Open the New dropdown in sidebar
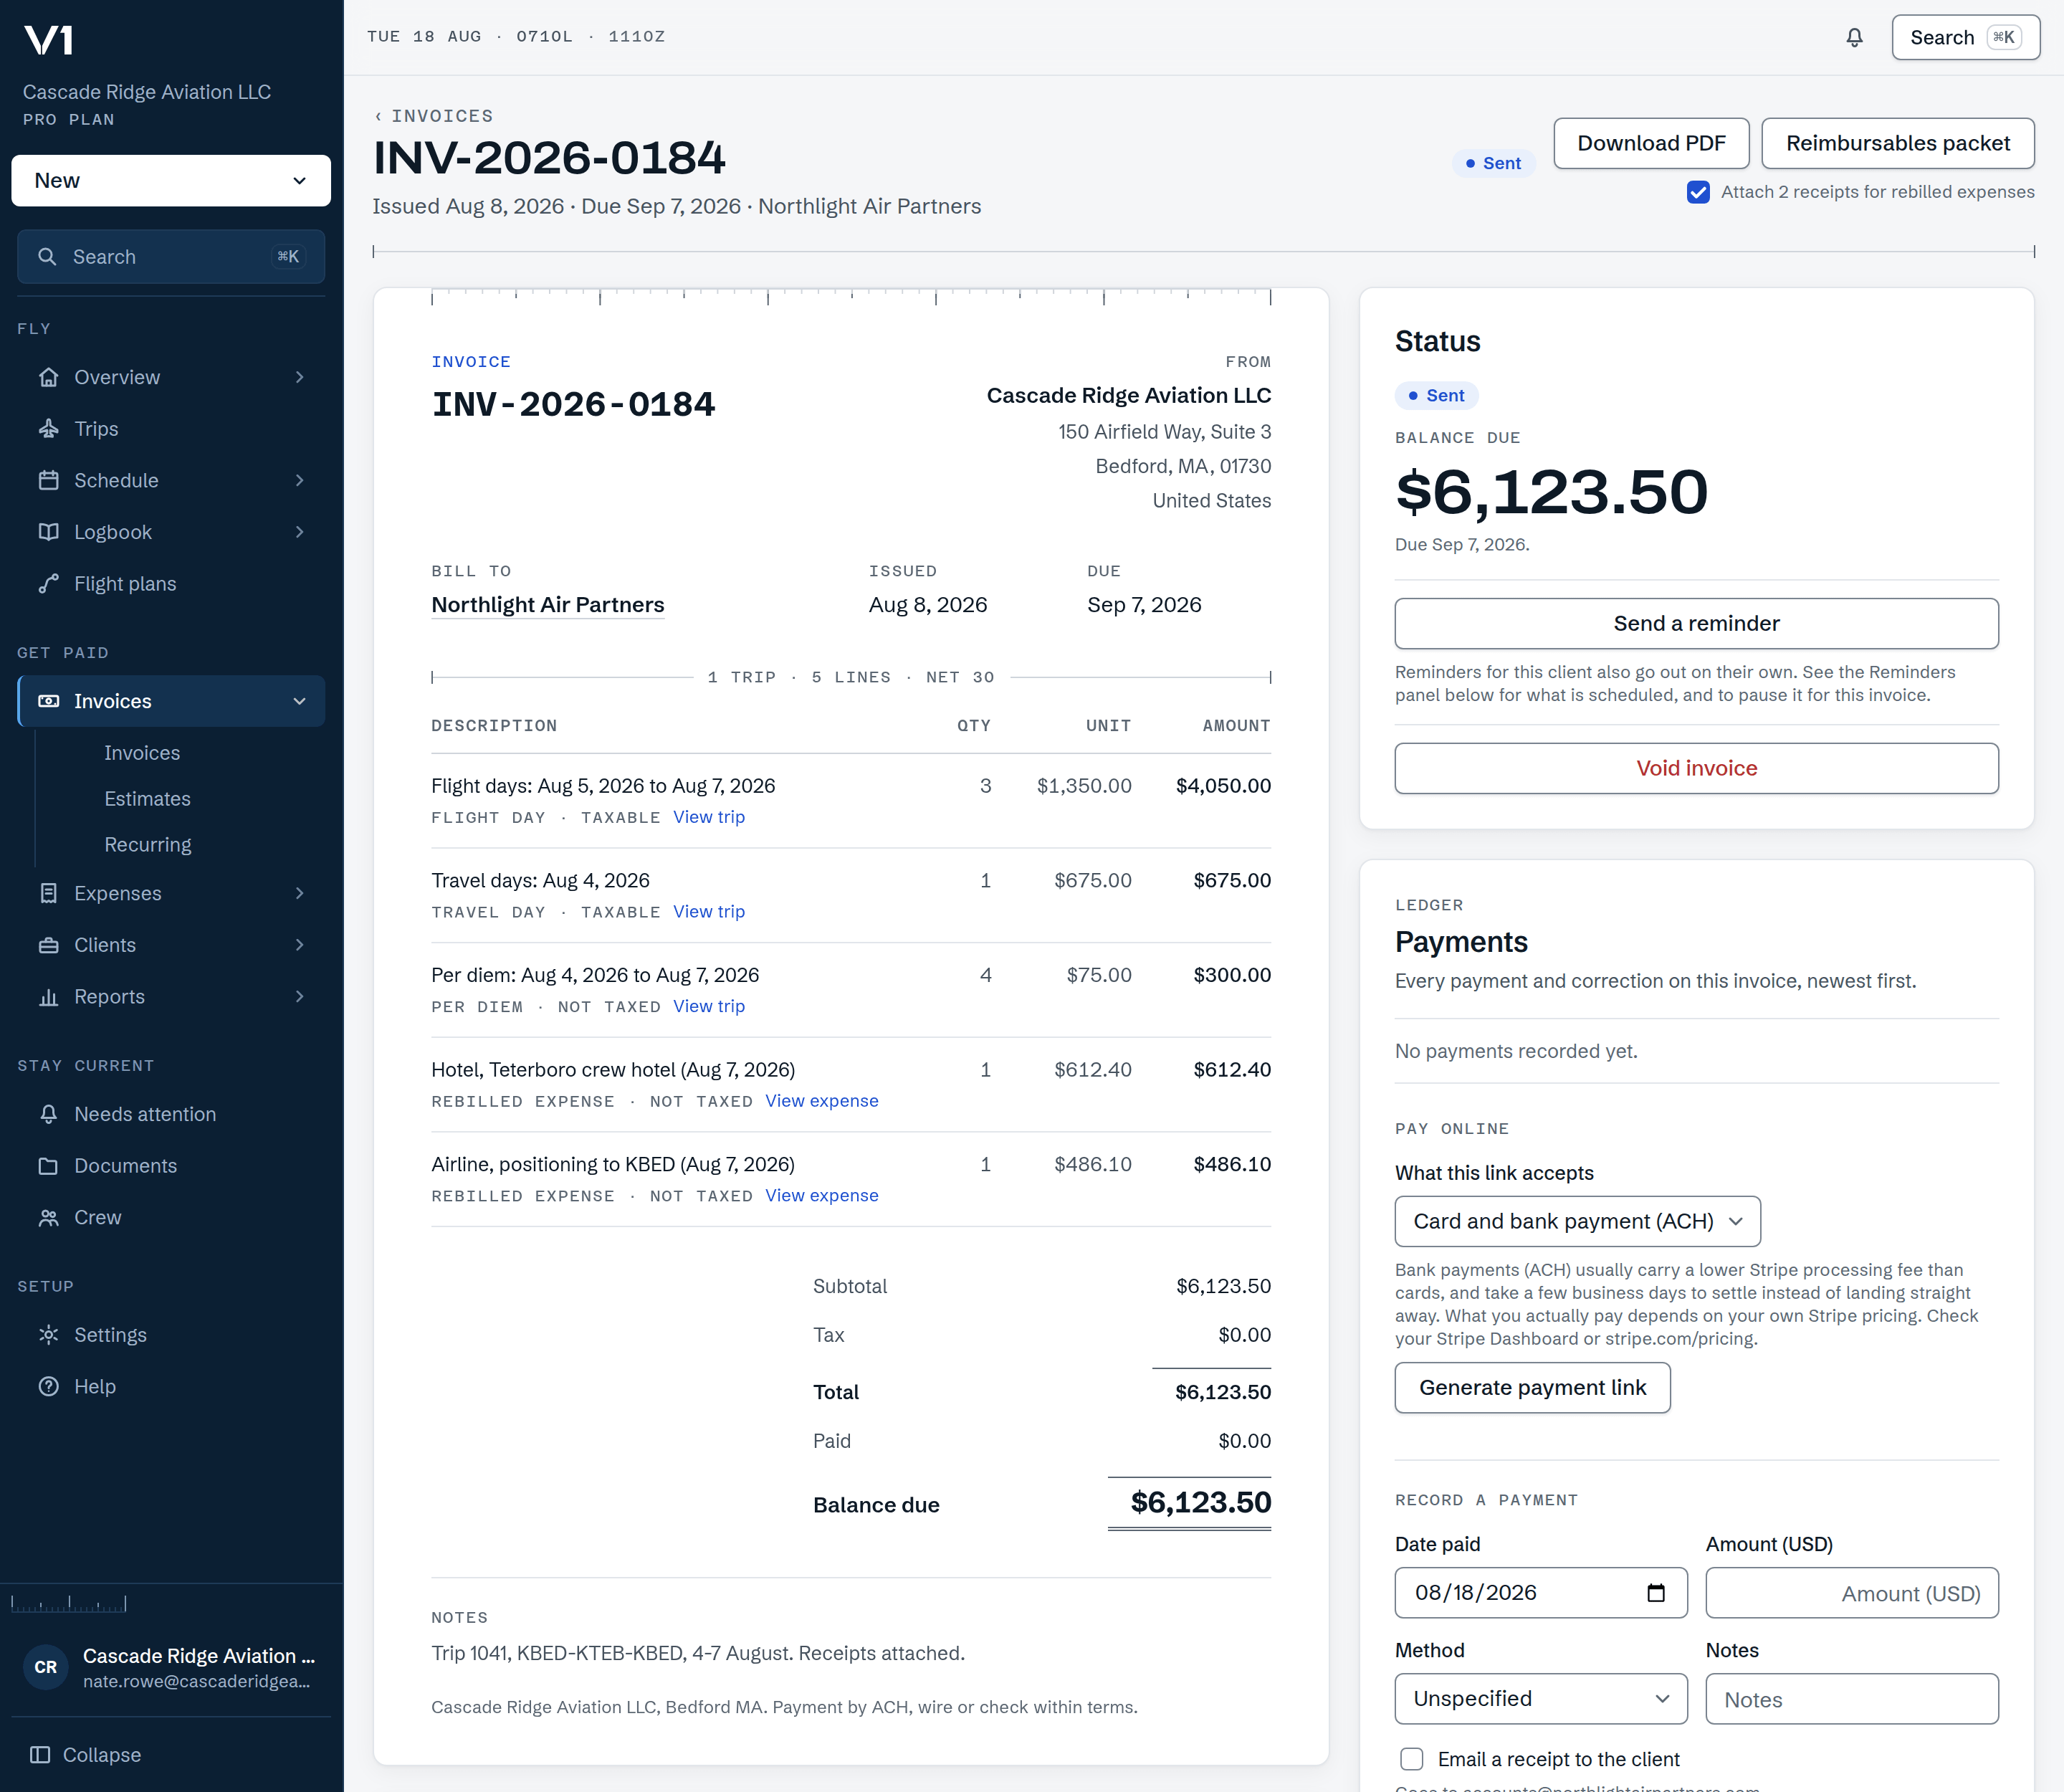Image resolution: width=2064 pixels, height=1792 pixels. (x=171, y=181)
